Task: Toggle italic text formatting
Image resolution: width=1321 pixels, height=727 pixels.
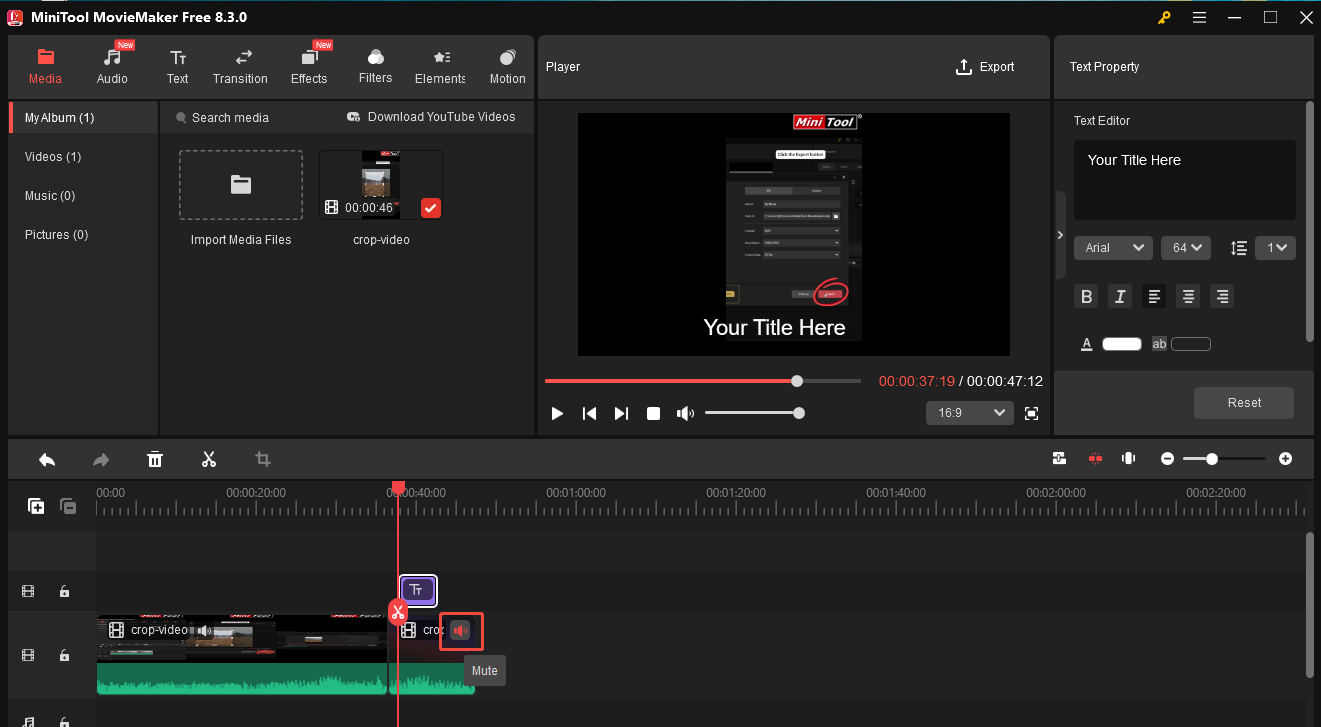Action: point(1120,296)
